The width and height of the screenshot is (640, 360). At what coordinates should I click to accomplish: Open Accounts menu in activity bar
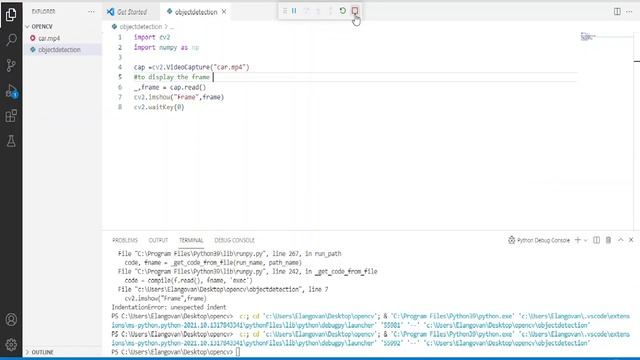[x=11, y=320]
